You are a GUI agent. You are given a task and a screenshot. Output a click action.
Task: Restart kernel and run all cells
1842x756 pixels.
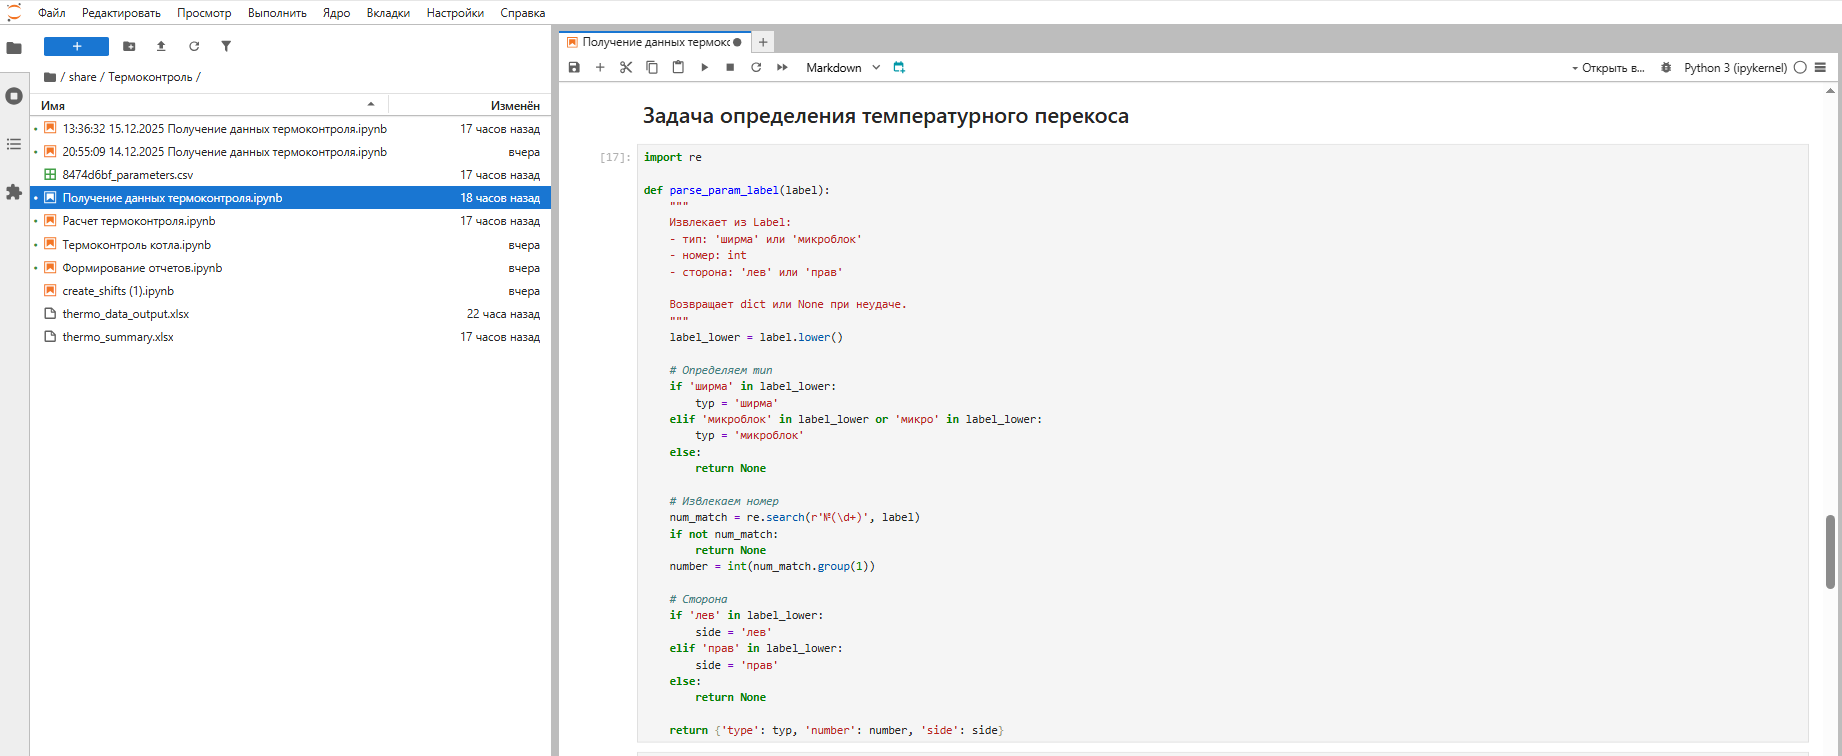click(x=782, y=68)
